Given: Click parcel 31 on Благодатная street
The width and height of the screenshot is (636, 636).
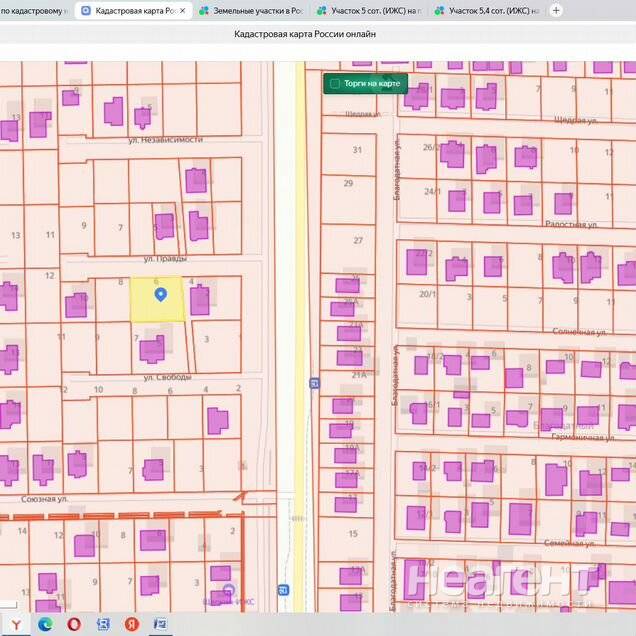Looking at the screenshot, I should pos(357,149).
